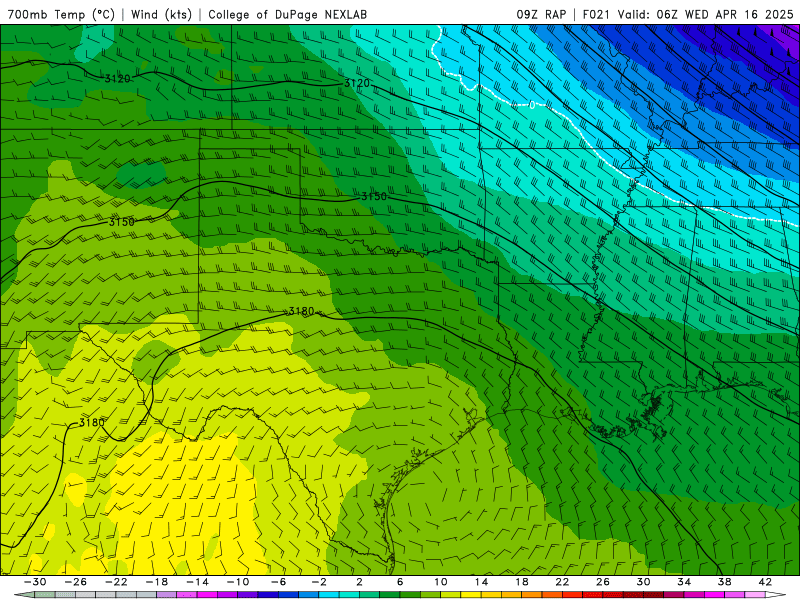This screenshot has height=600, width=800.
Task: Click the "3180" contour label in central Texas
Action: pyautogui.click(x=302, y=311)
